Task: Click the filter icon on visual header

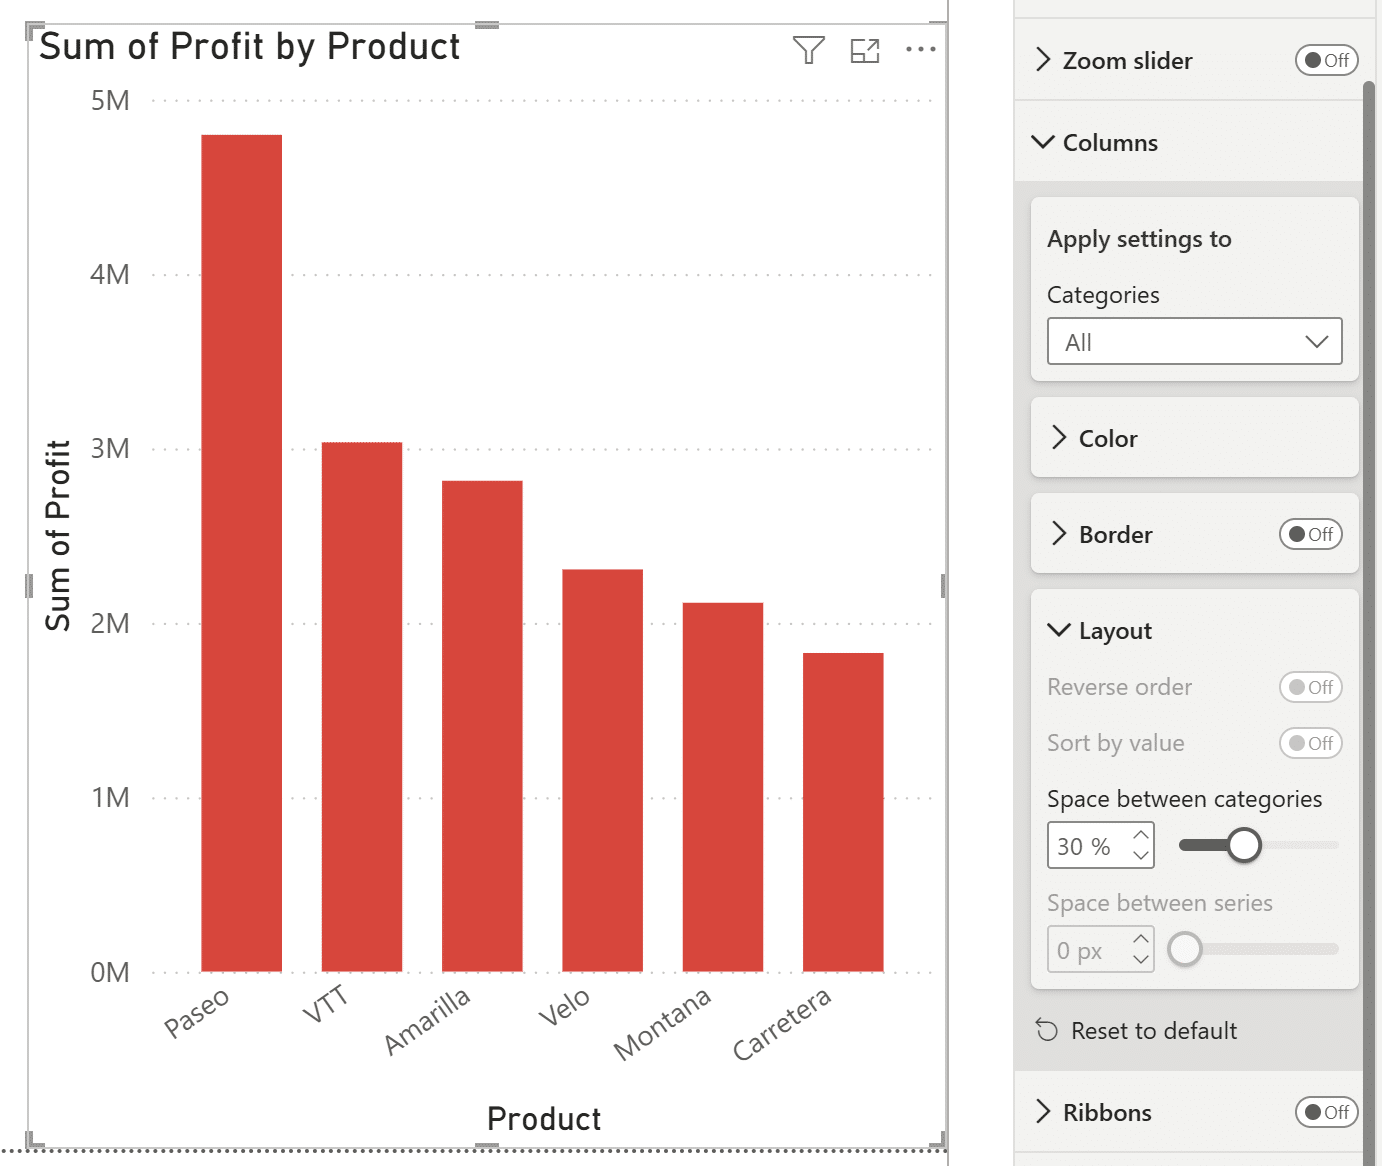Action: coord(808,50)
